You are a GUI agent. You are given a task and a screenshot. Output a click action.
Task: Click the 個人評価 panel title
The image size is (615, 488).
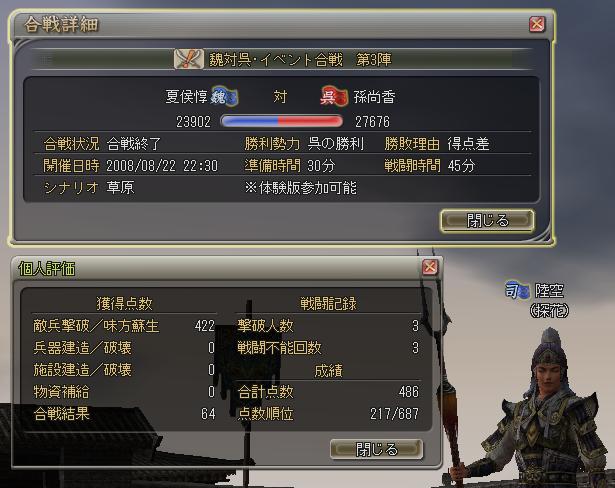(x=47, y=269)
